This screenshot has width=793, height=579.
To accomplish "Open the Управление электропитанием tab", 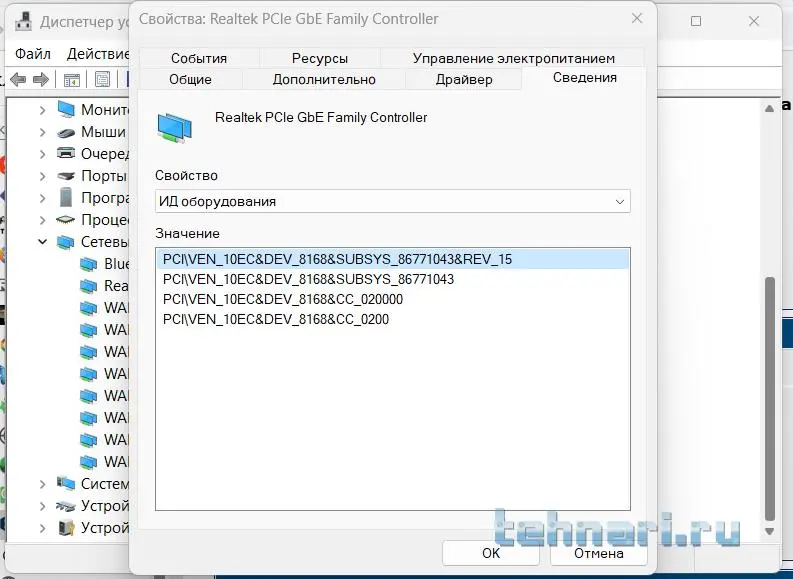I will [x=513, y=58].
